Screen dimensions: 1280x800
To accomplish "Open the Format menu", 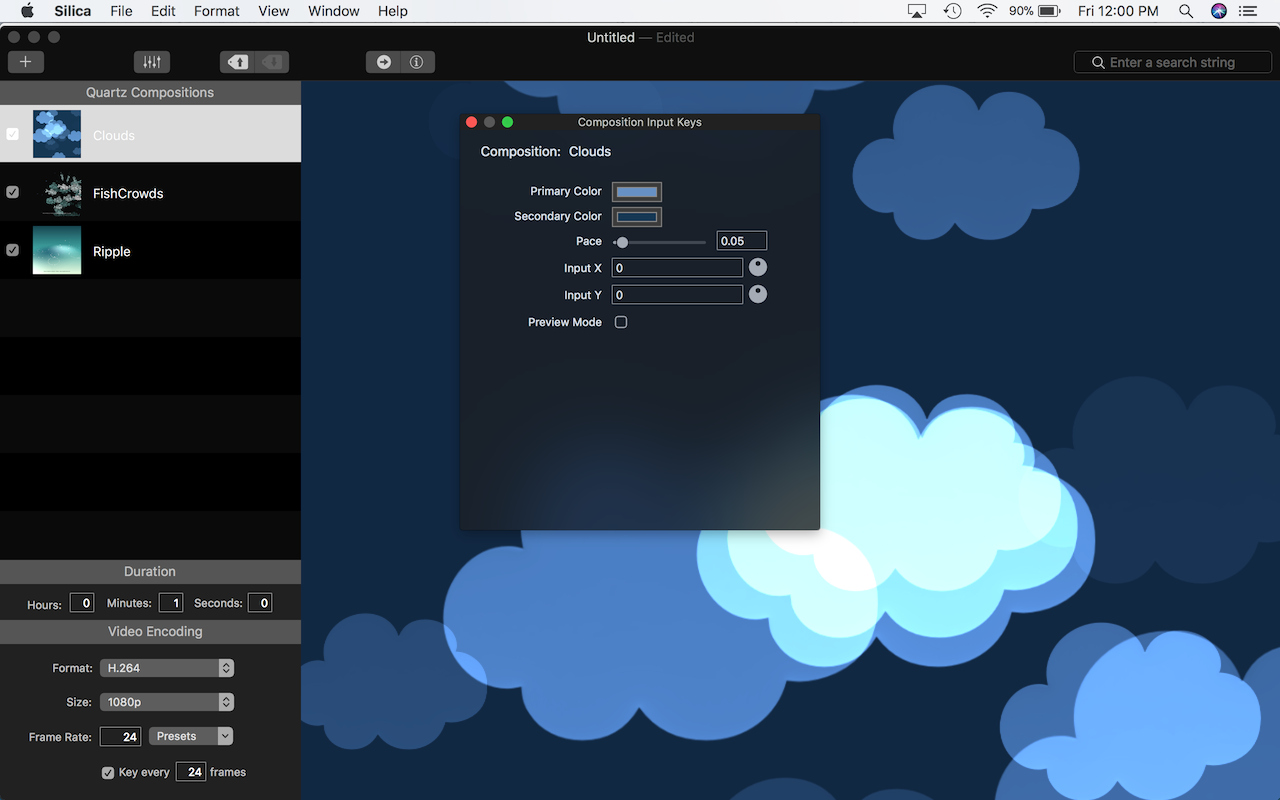I will [217, 11].
